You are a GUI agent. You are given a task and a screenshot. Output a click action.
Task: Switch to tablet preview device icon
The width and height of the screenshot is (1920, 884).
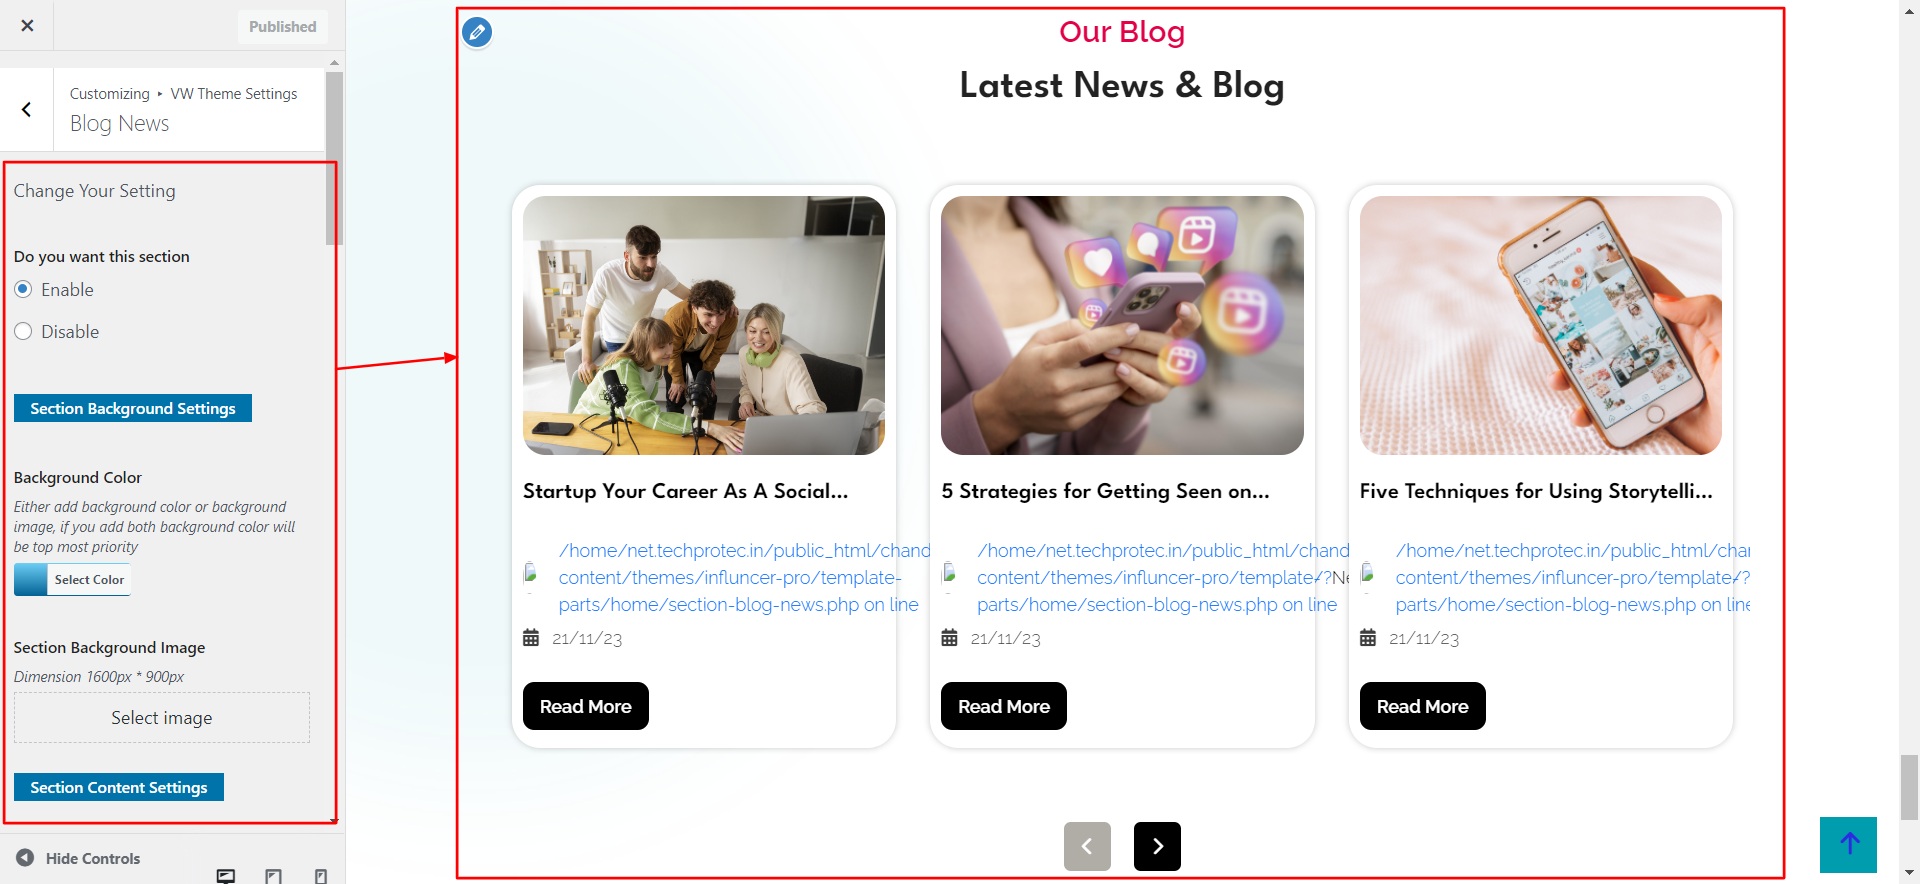pos(273,876)
